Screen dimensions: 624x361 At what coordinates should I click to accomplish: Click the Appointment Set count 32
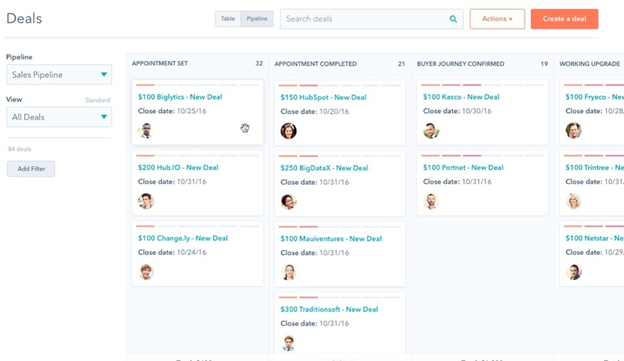coord(259,63)
